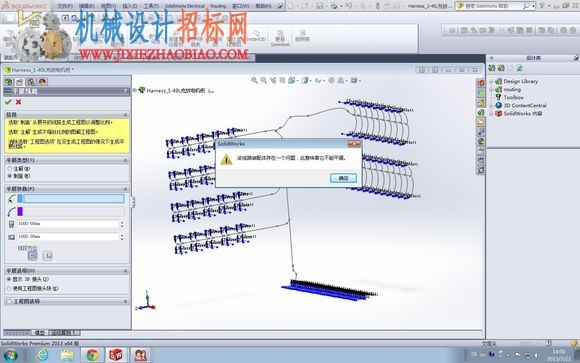This screenshot has height=363, width=580.
Task: Expand the Harness_1-40L flyout tree node
Action: pos(135,90)
